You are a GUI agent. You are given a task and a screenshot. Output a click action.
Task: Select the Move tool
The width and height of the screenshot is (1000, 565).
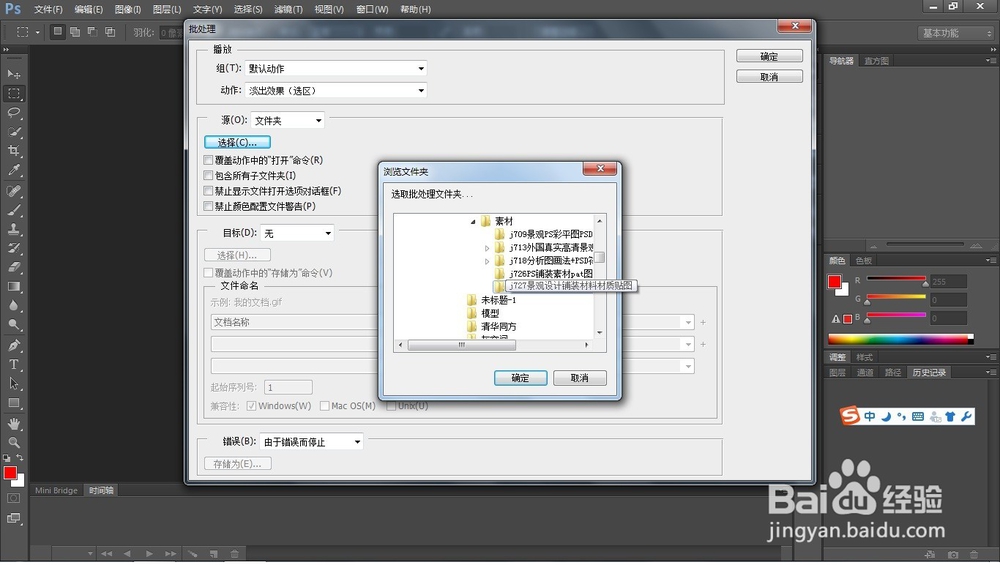point(13,75)
